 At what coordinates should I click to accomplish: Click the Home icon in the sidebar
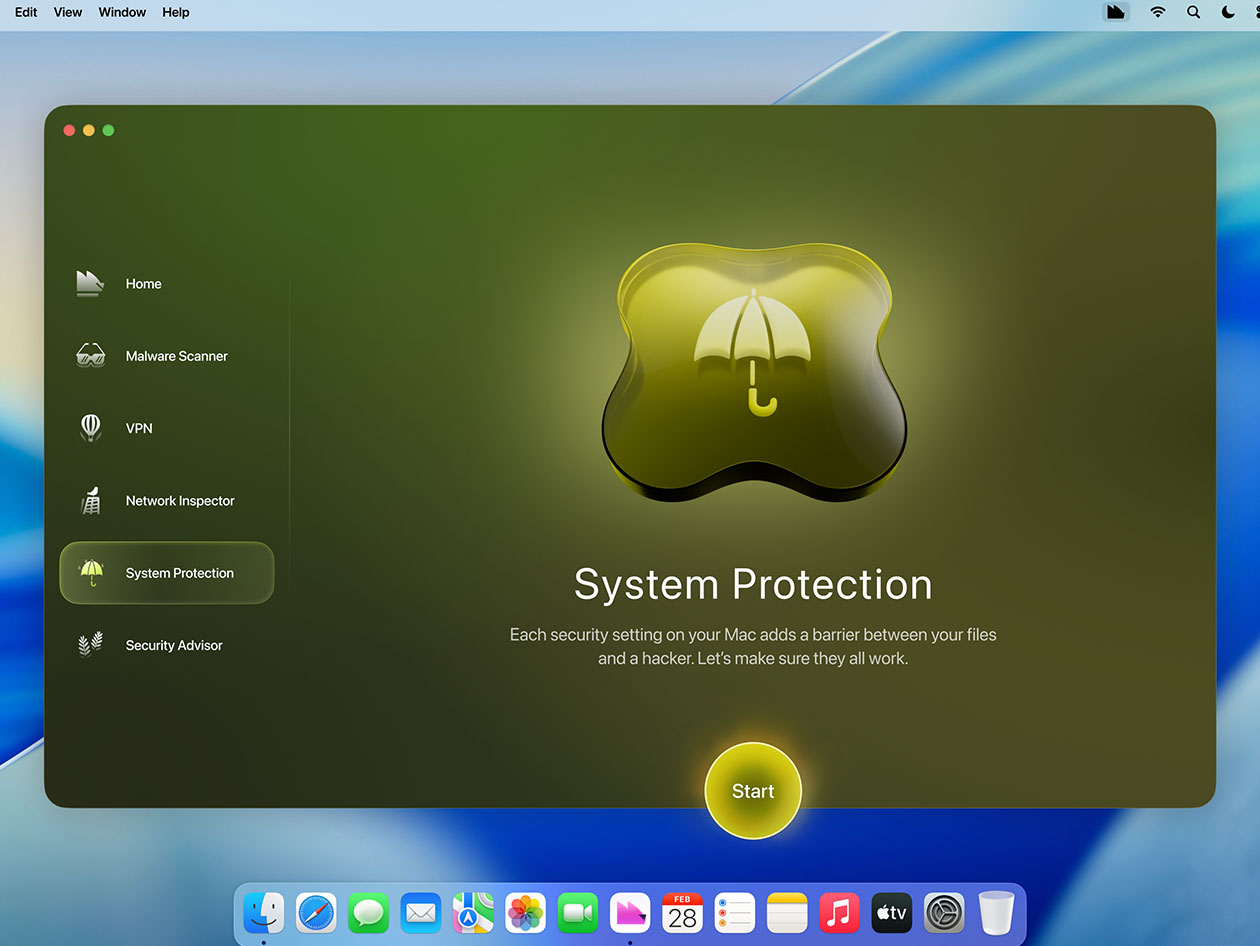click(90, 283)
